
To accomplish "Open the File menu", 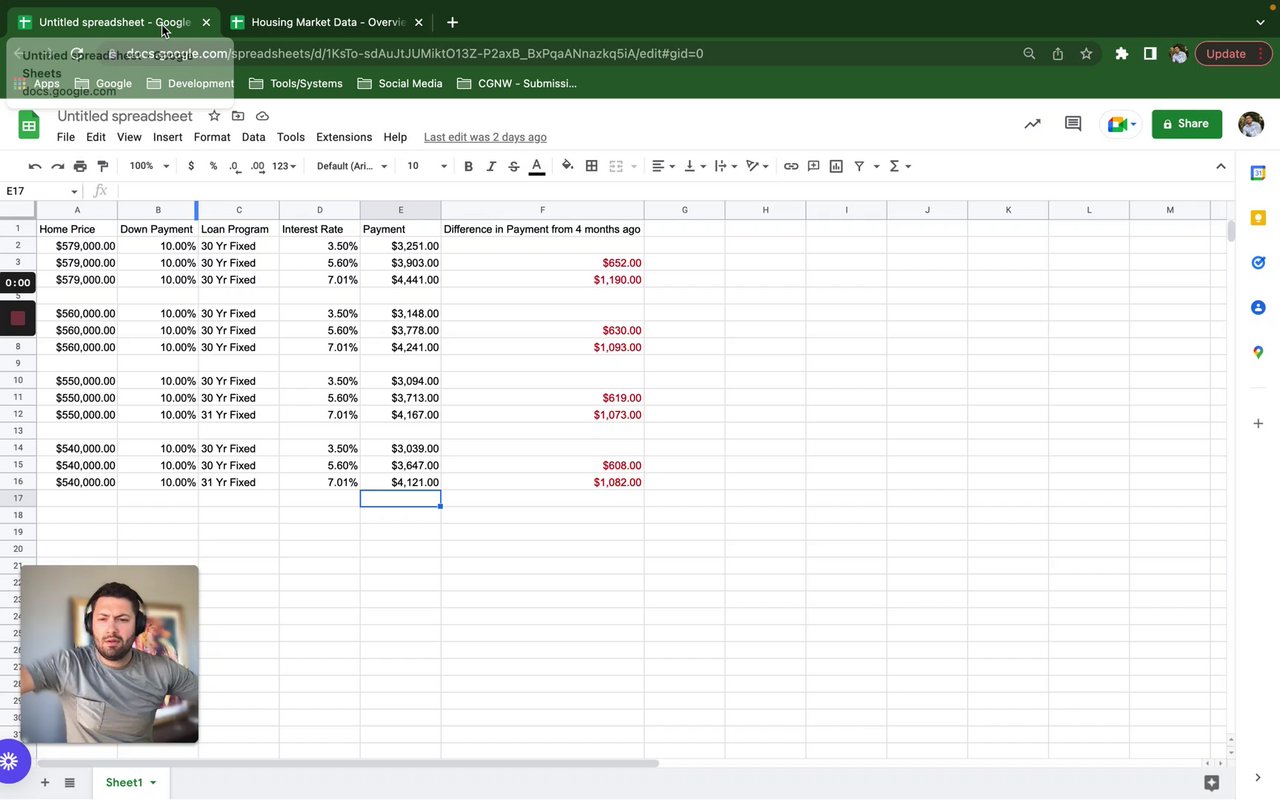I will [x=66, y=137].
